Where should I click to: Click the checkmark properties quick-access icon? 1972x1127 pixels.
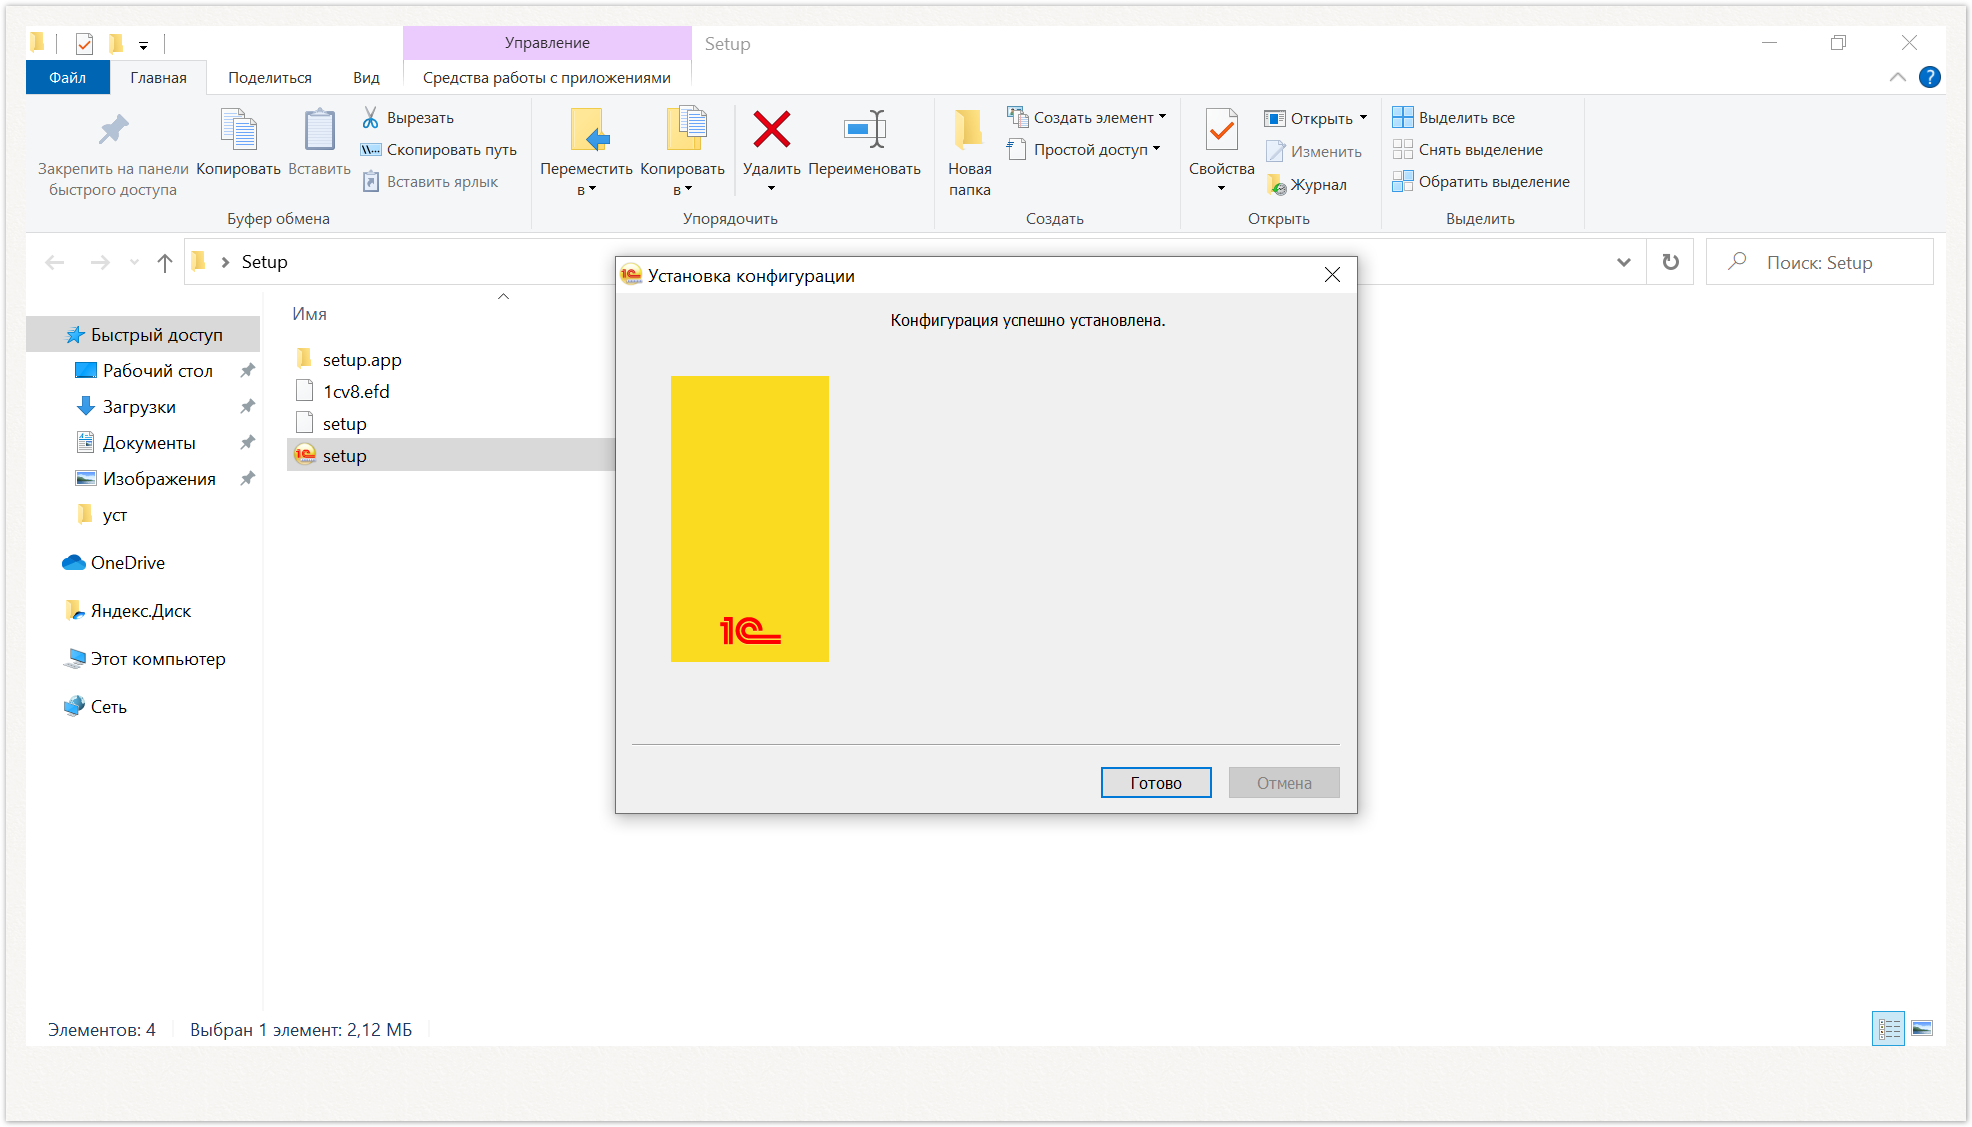(84, 44)
